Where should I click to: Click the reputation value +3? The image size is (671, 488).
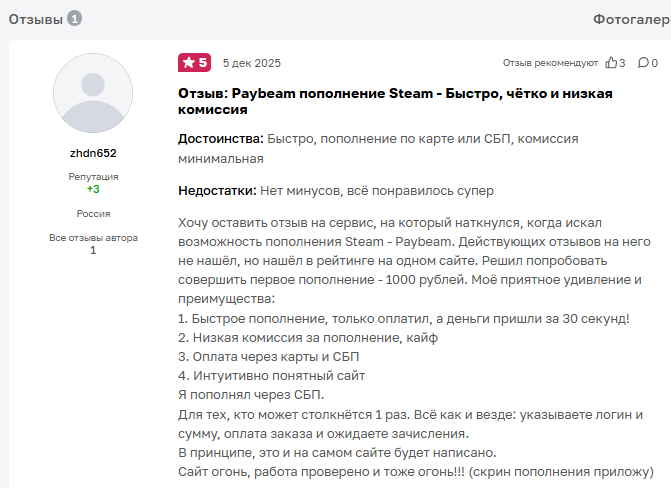93,189
